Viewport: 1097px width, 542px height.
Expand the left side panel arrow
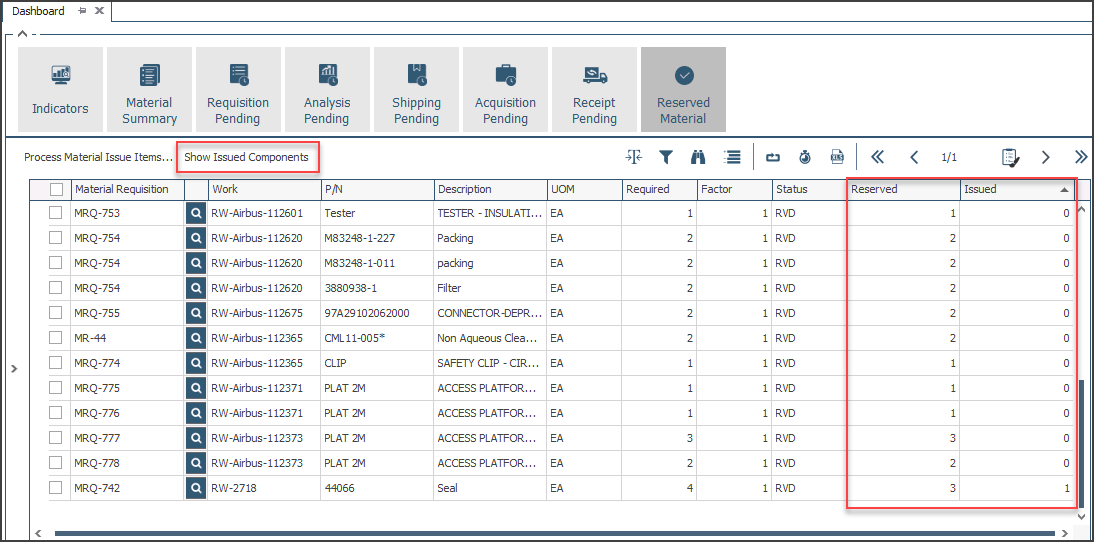14,369
